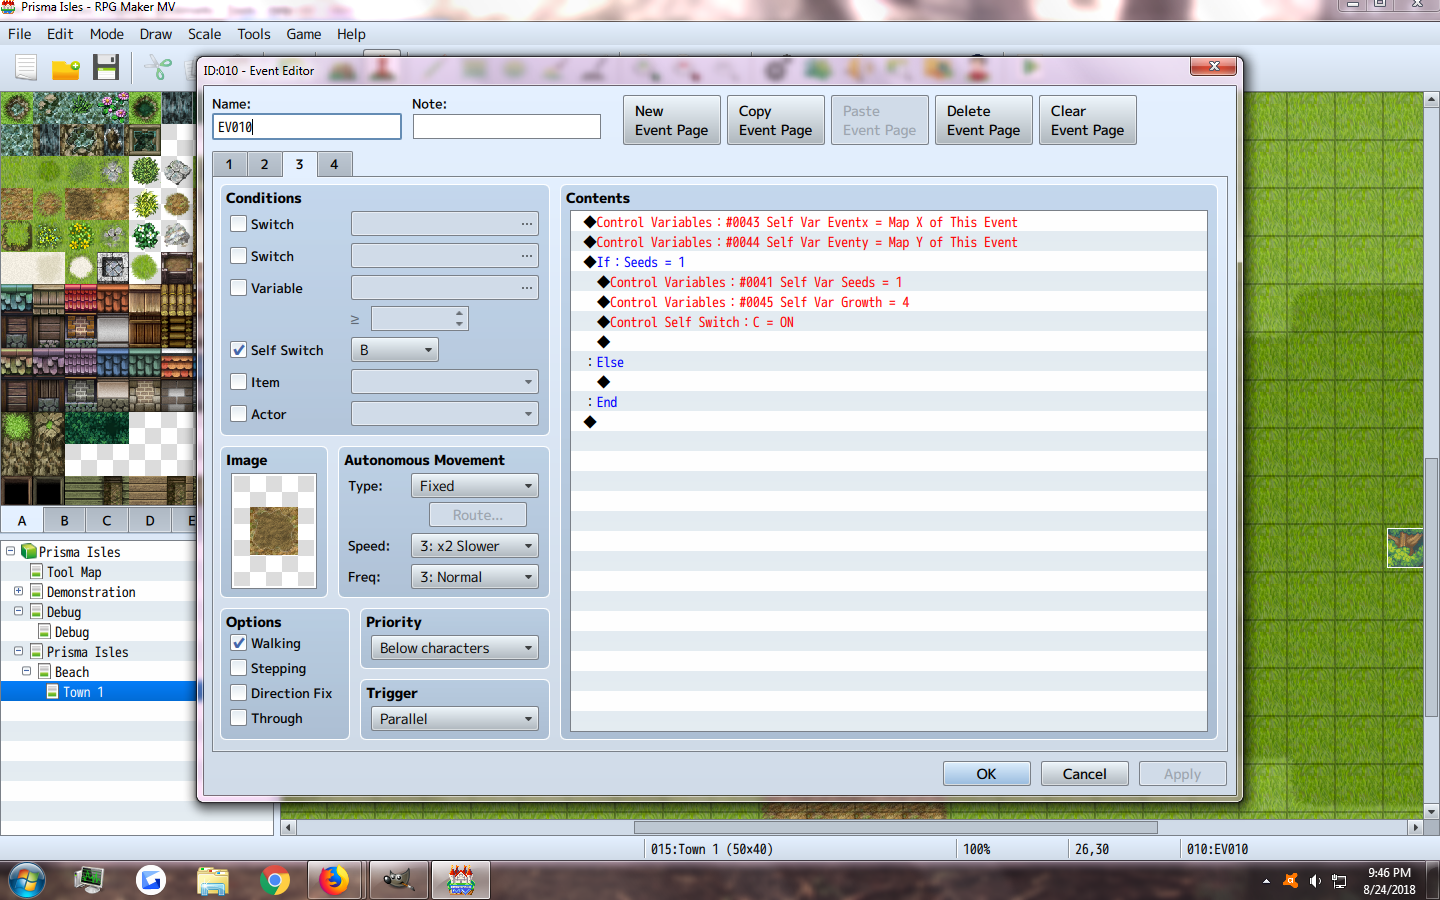Click the horizontal map scrollbar thumb
Image resolution: width=1440 pixels, height=900 pixels.
click(x=896, y=827)
